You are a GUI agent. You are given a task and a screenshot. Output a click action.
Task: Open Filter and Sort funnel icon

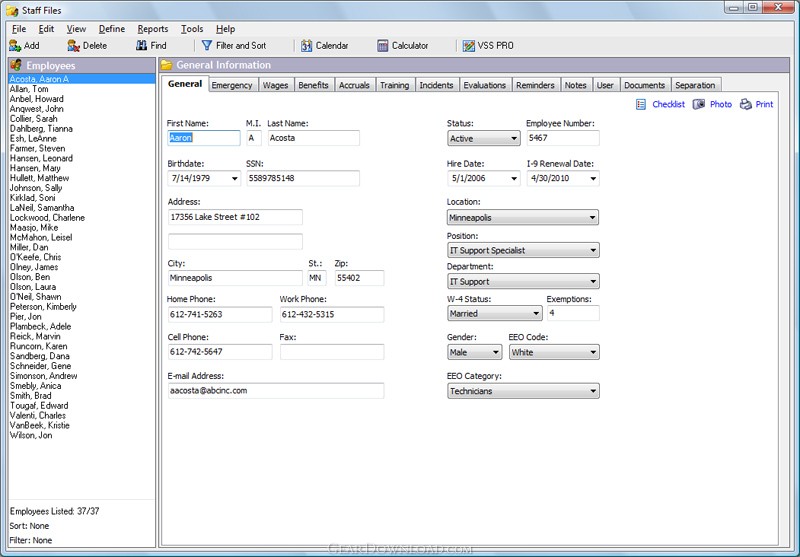(x=207, y=45)
